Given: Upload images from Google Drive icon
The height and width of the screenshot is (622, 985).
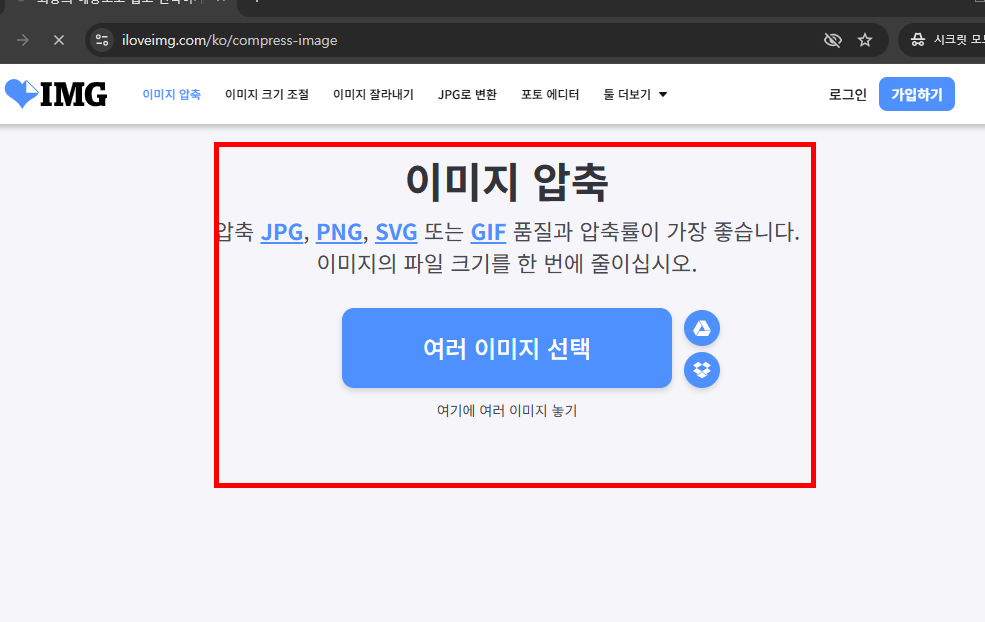Looking at the screenshot, I should point(702,328).
